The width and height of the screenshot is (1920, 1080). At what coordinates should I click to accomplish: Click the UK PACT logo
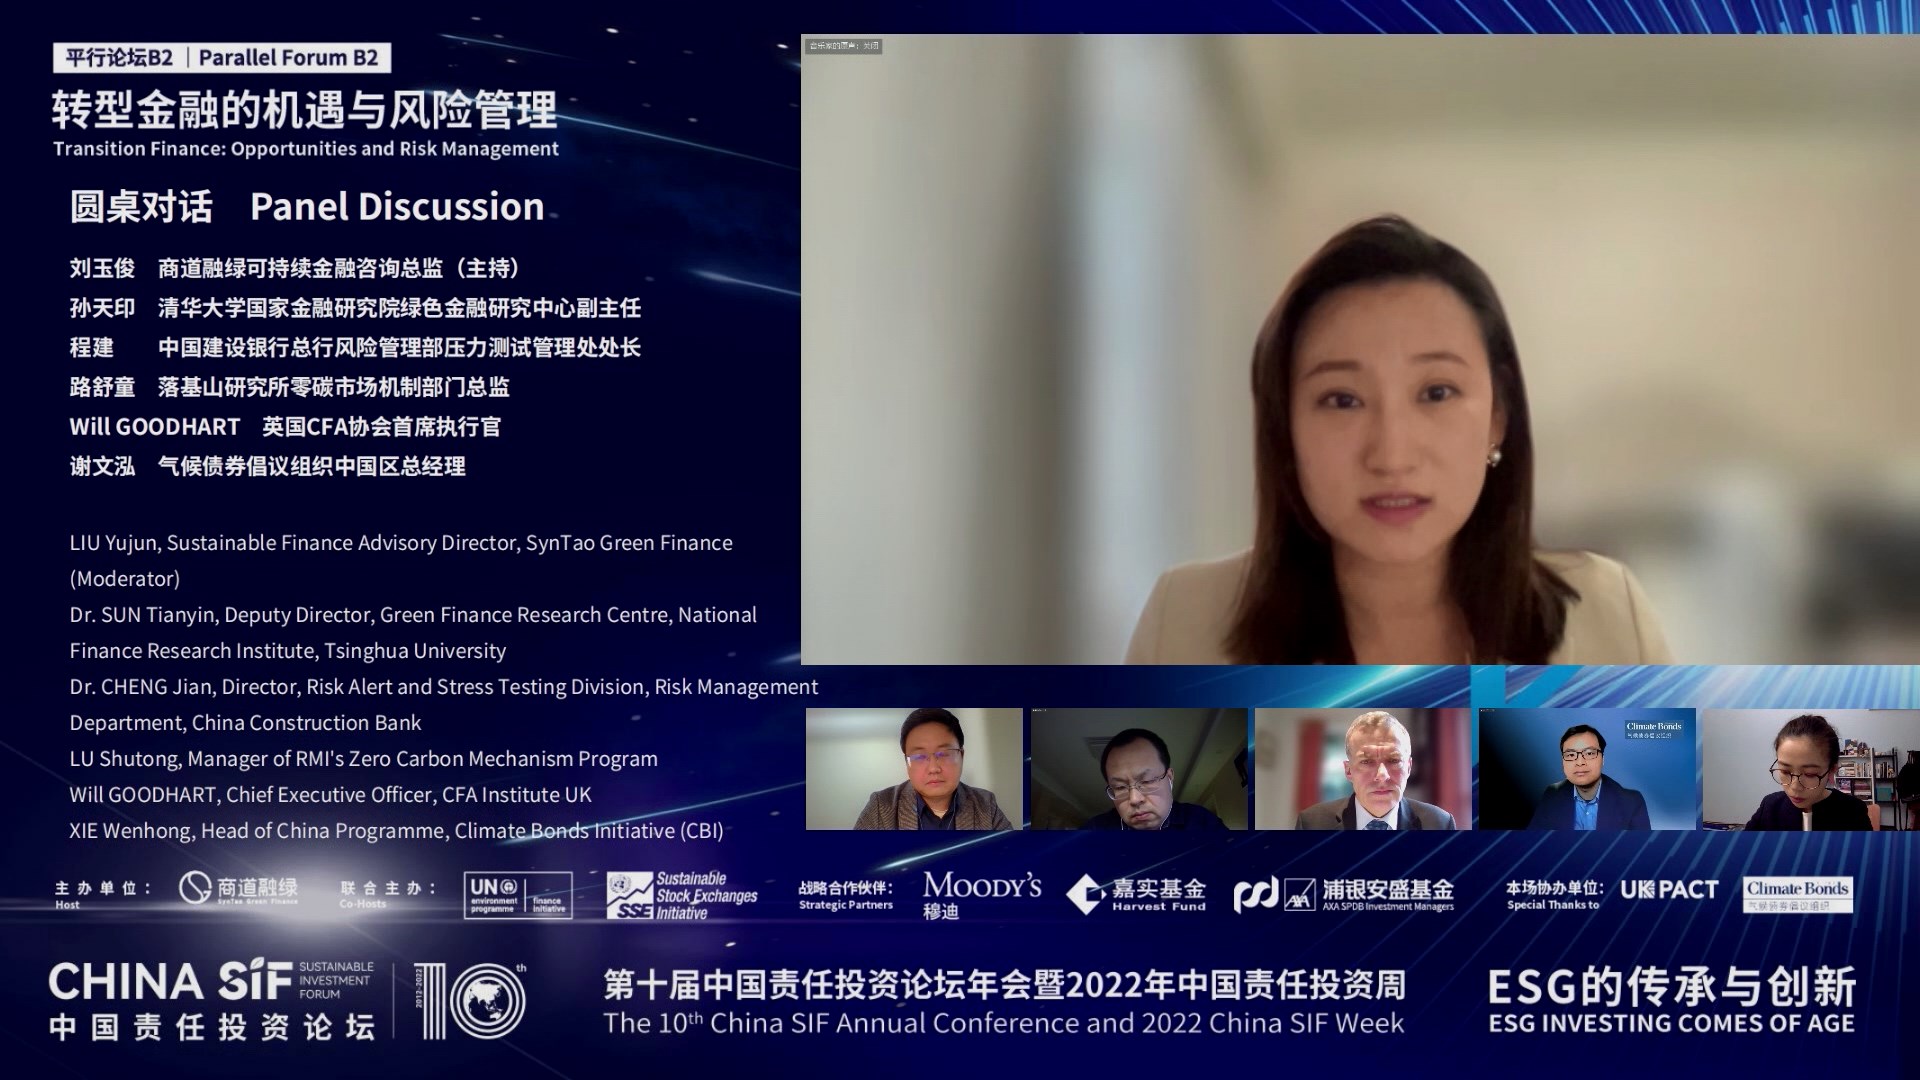click(1669, 889)
